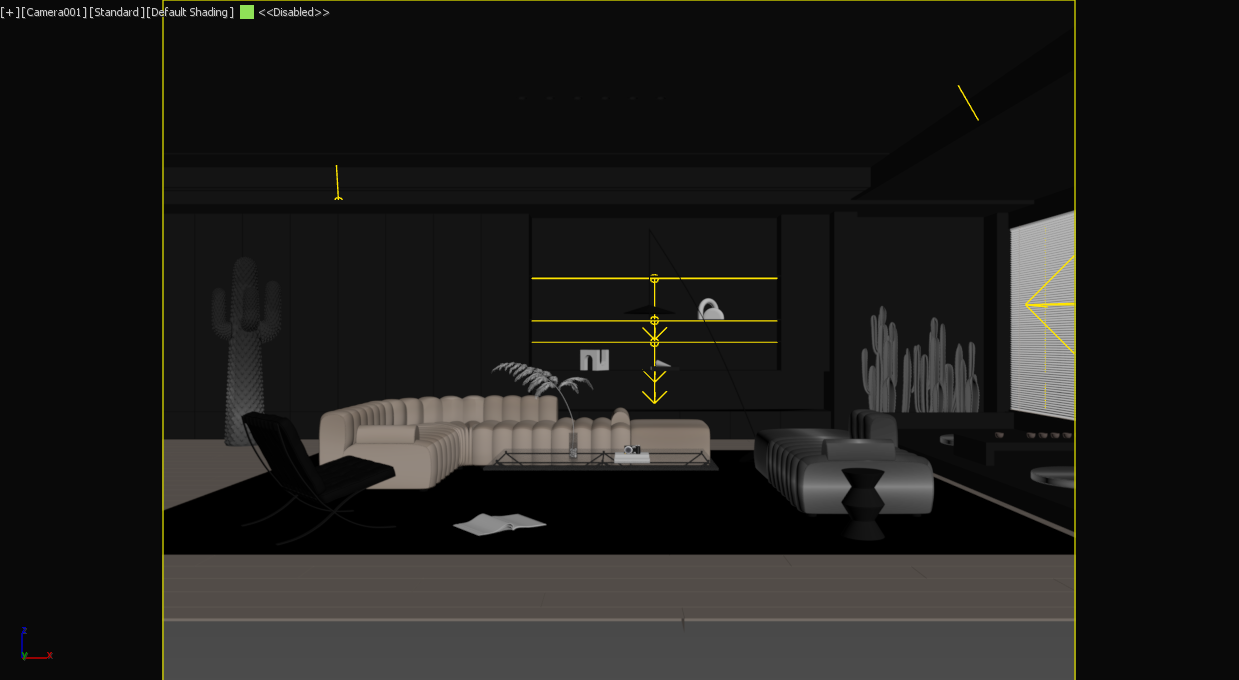Select the yellow light gizmo at the window
1239x680 pixels.
click(1050, 304)
